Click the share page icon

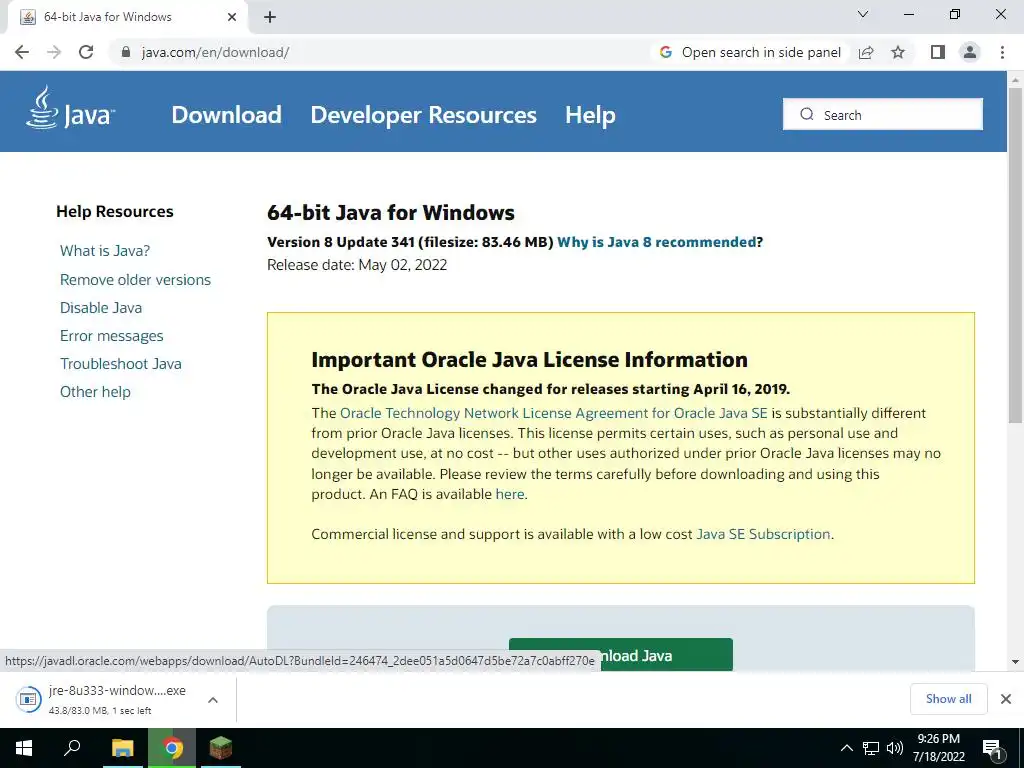click(866, 52)
